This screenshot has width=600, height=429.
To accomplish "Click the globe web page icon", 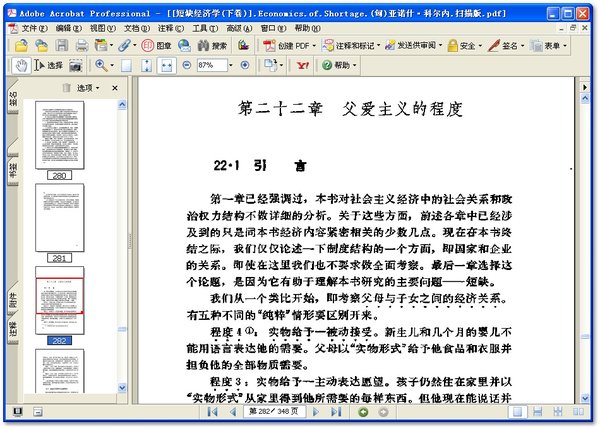I will [x=184, y=46].
